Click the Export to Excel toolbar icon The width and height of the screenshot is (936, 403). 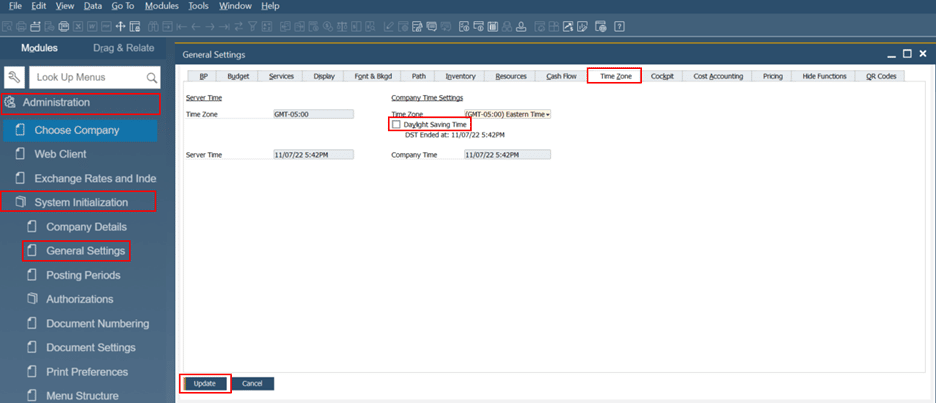click(78, 26)
